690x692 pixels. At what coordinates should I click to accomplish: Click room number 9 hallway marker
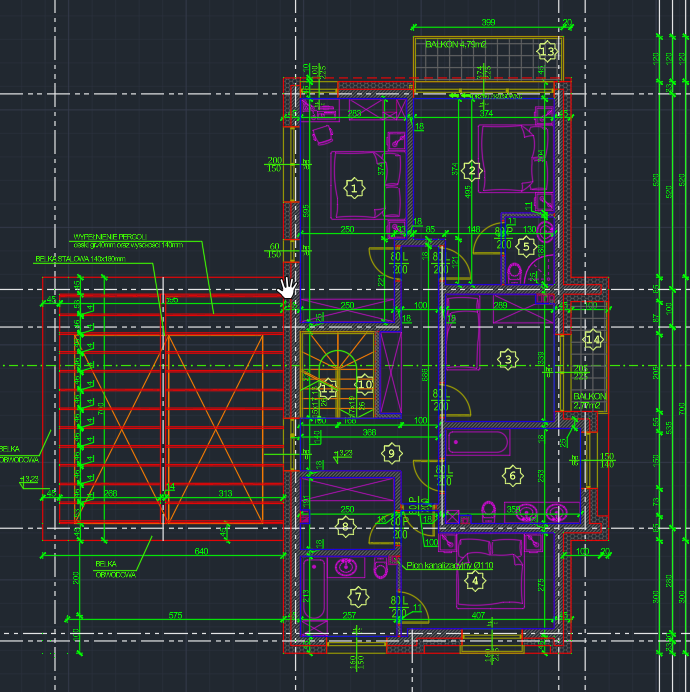pyautogui.click(x=391, y=453)
